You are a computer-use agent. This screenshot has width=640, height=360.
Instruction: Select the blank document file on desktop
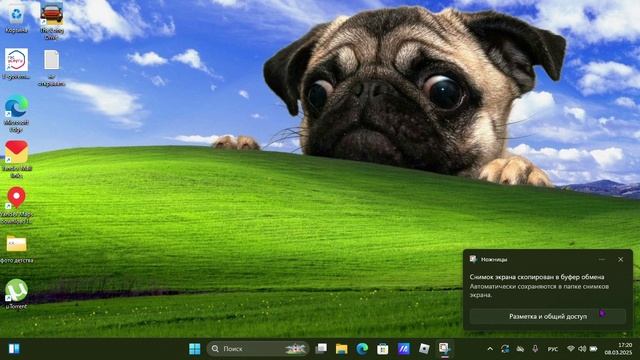(51, 67)
